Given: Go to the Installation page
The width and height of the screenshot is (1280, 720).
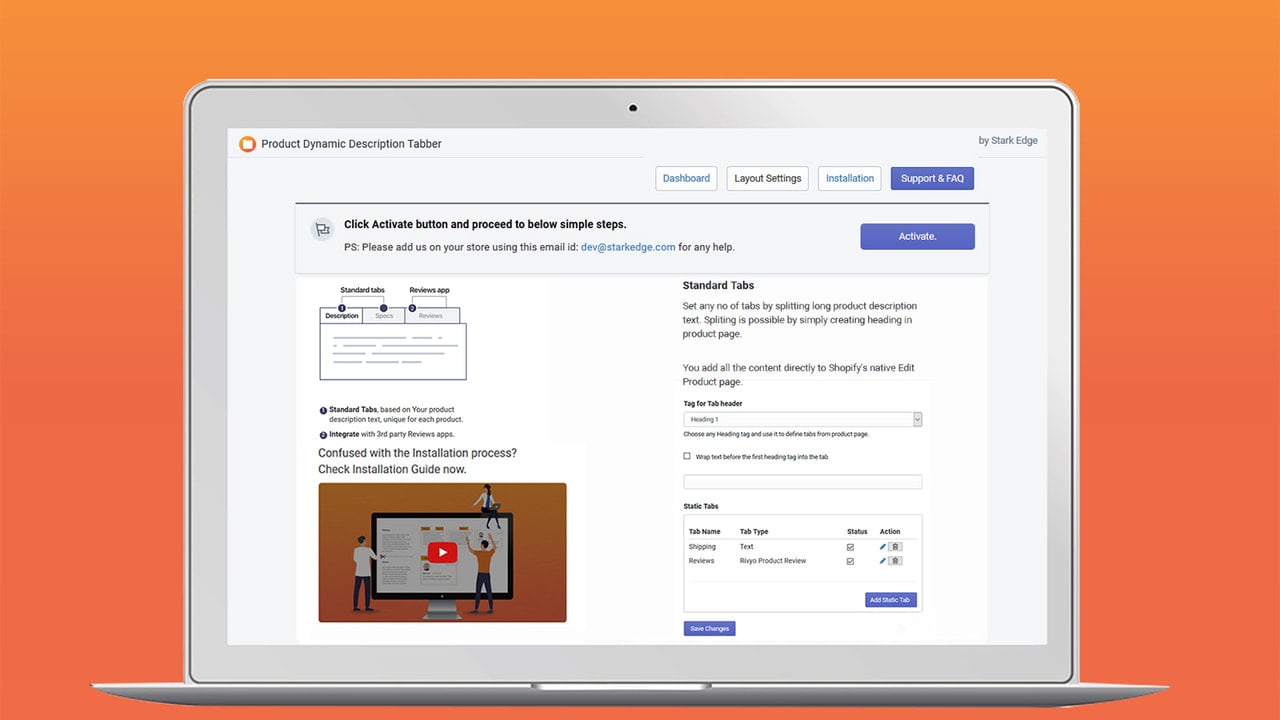Looking at the screenshot, I should pos(850,178).
